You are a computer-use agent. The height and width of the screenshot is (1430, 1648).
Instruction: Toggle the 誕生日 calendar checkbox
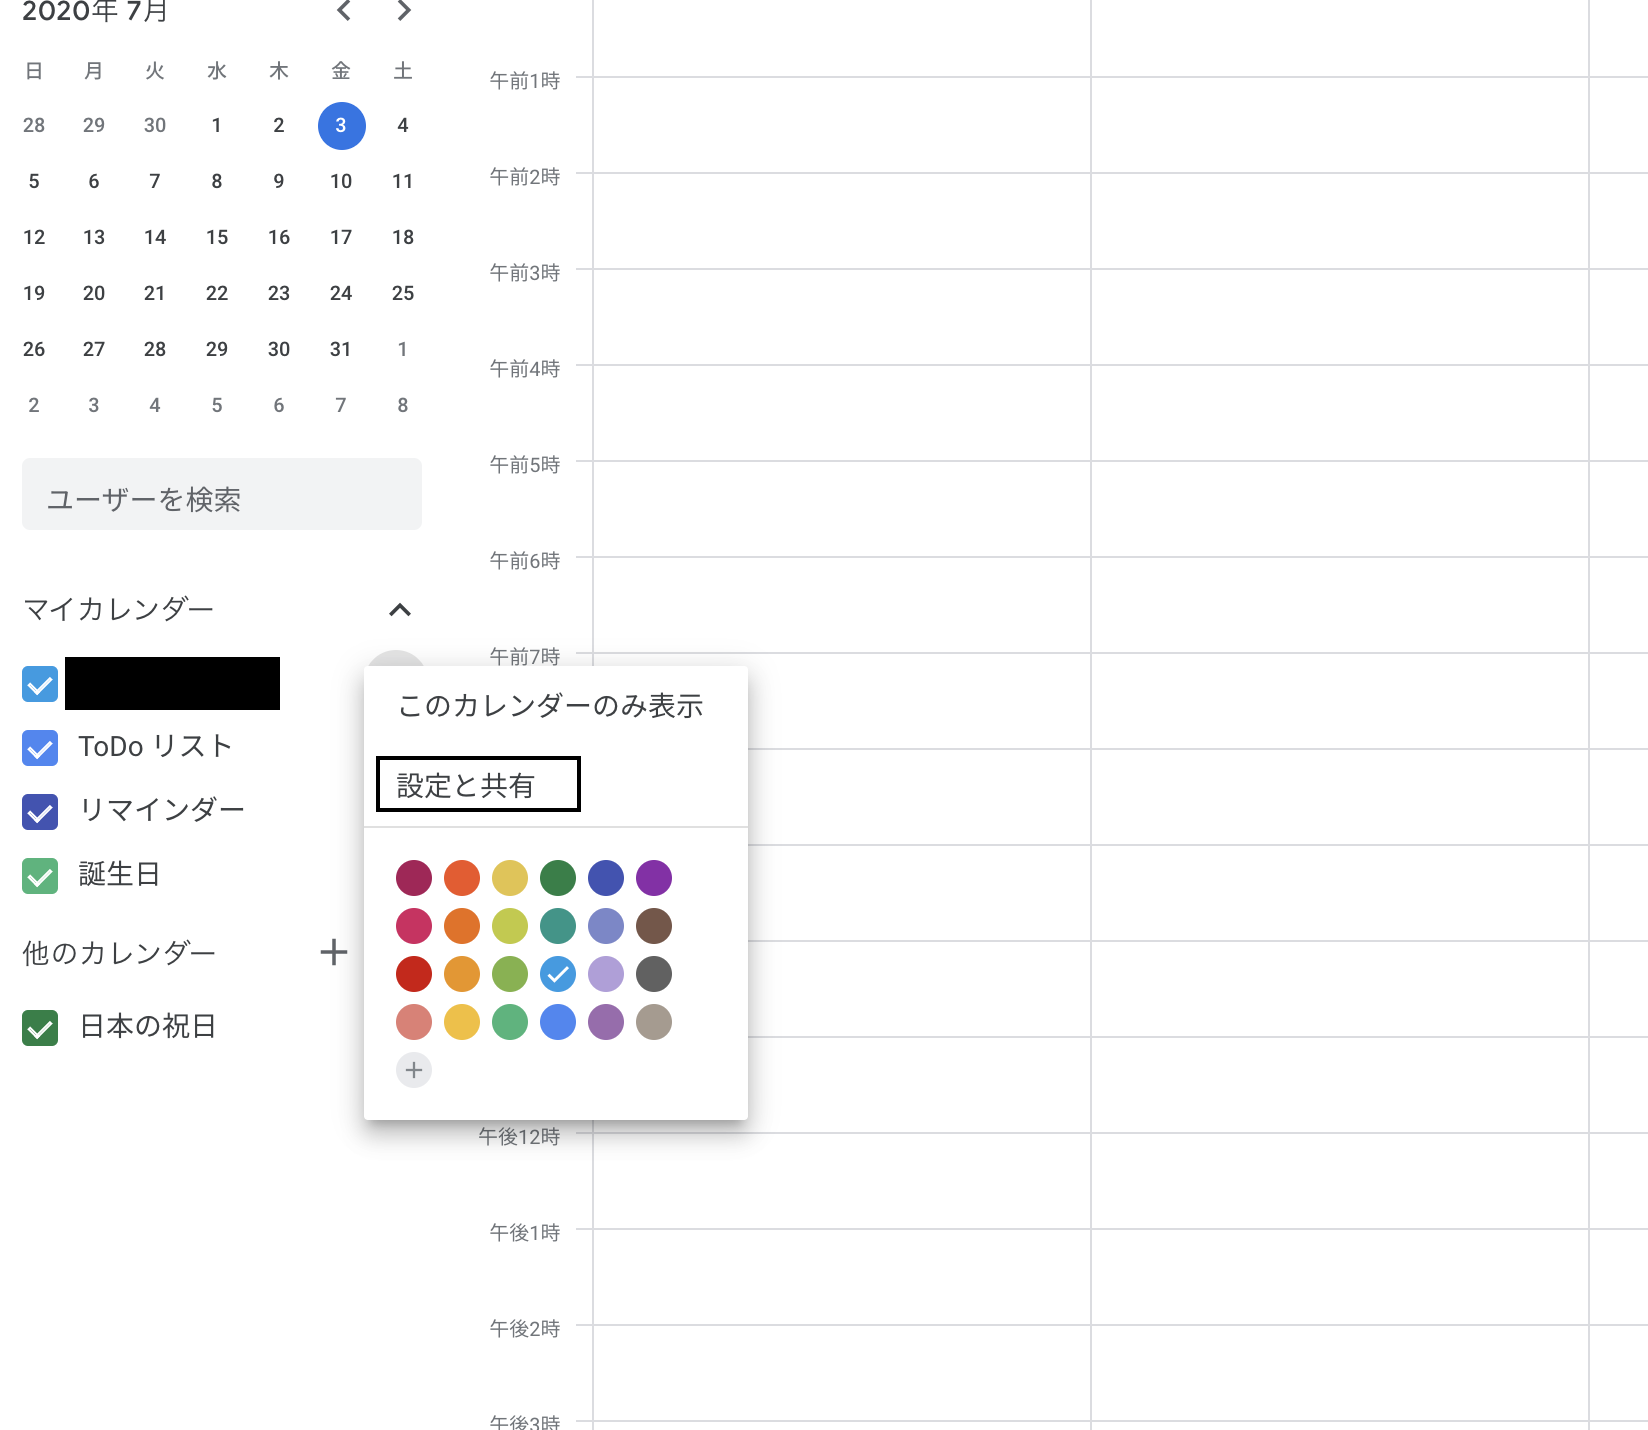pos(40,876)
